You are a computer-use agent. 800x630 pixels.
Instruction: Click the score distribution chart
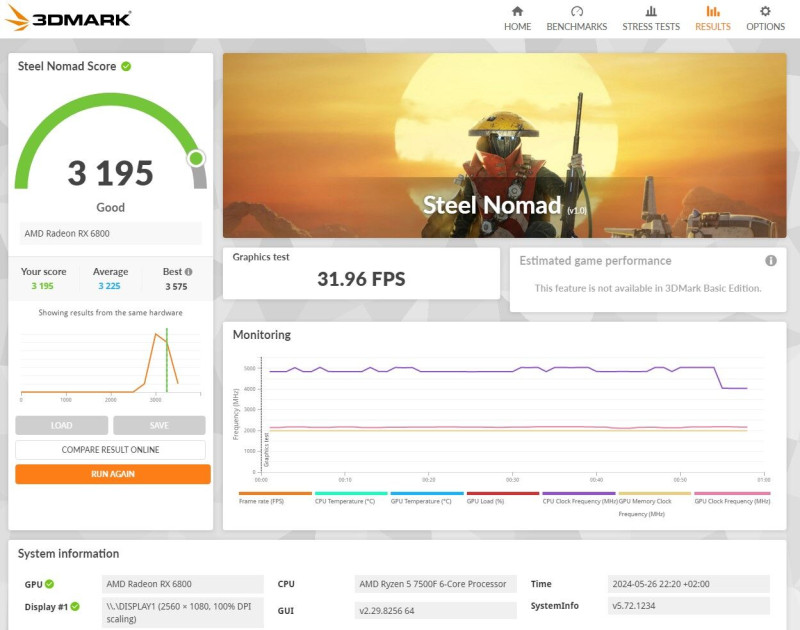click(110, 365)
